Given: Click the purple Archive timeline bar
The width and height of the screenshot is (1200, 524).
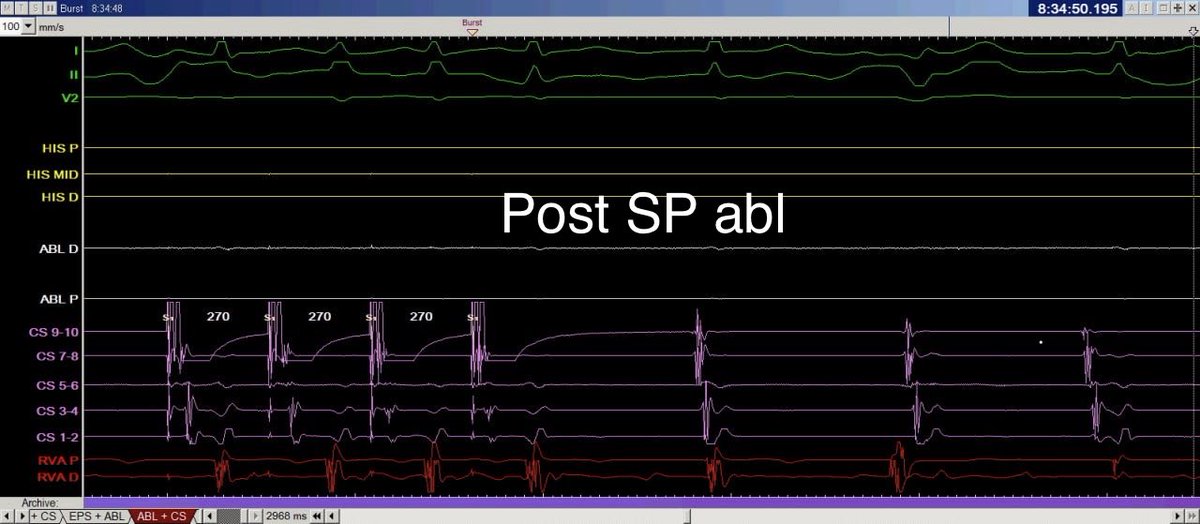Looking at the screenshot, I should click(x=642, y=502).
